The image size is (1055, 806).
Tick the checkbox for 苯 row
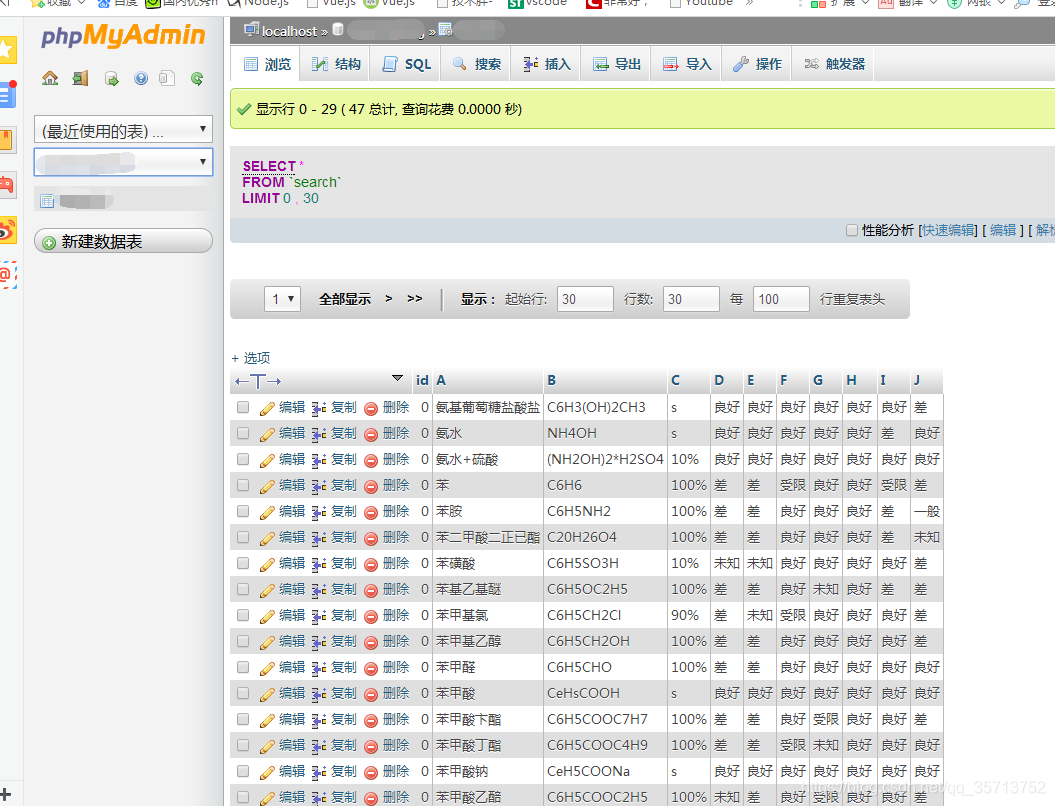click(x=243, y=485)
